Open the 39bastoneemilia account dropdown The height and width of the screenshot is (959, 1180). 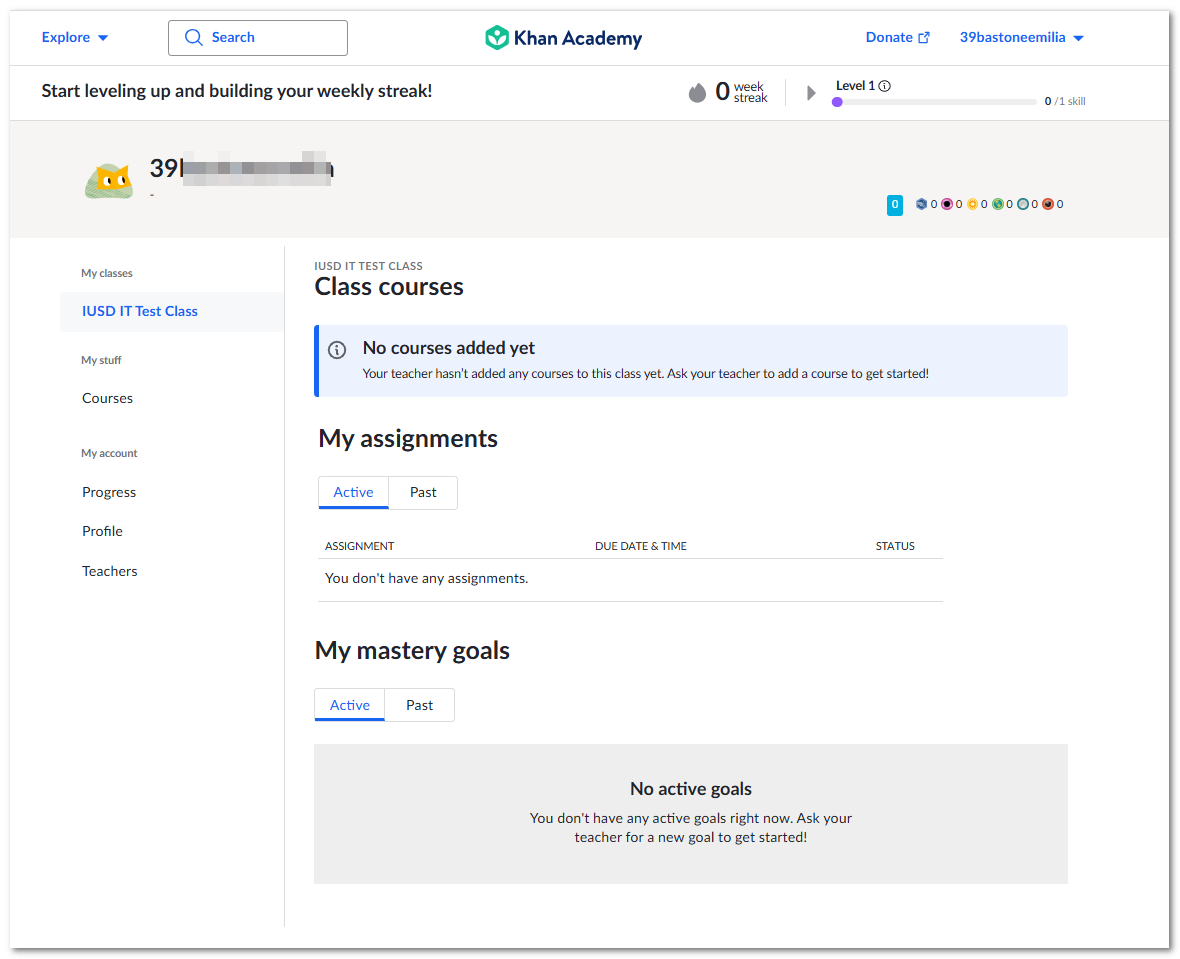[1021, 38]
